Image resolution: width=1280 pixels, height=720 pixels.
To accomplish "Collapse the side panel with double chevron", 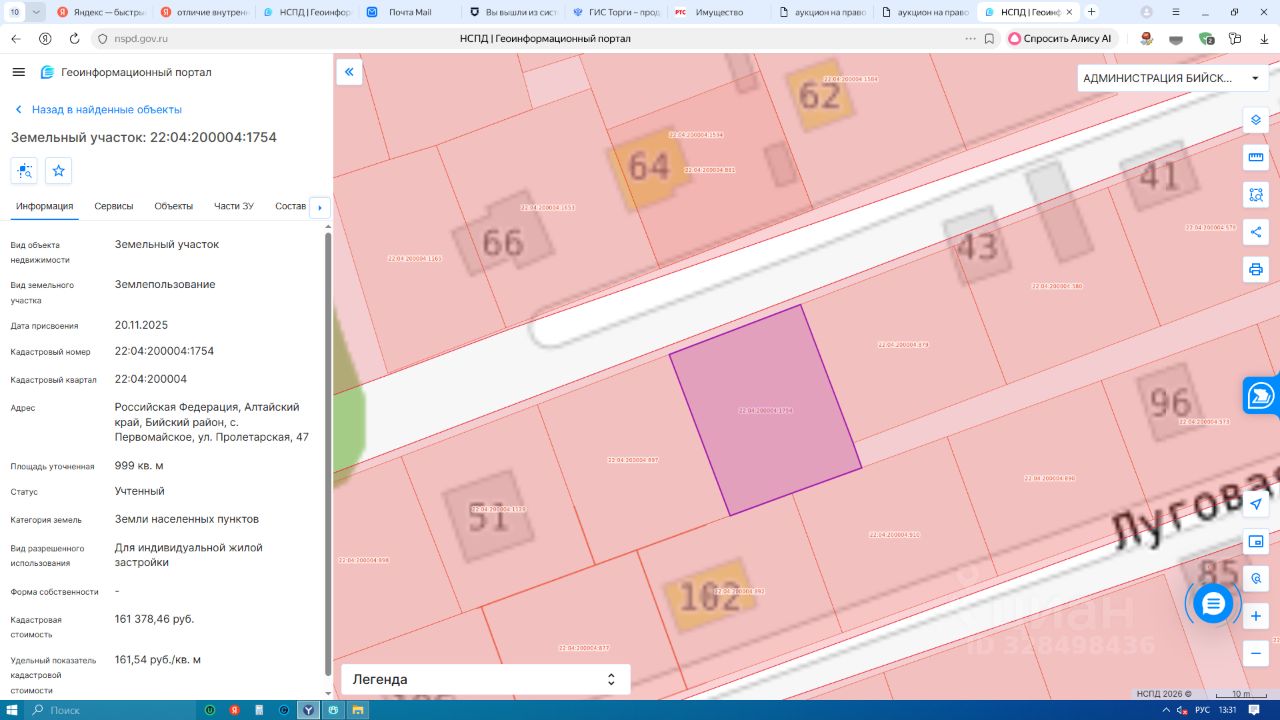I will [349, 72].
